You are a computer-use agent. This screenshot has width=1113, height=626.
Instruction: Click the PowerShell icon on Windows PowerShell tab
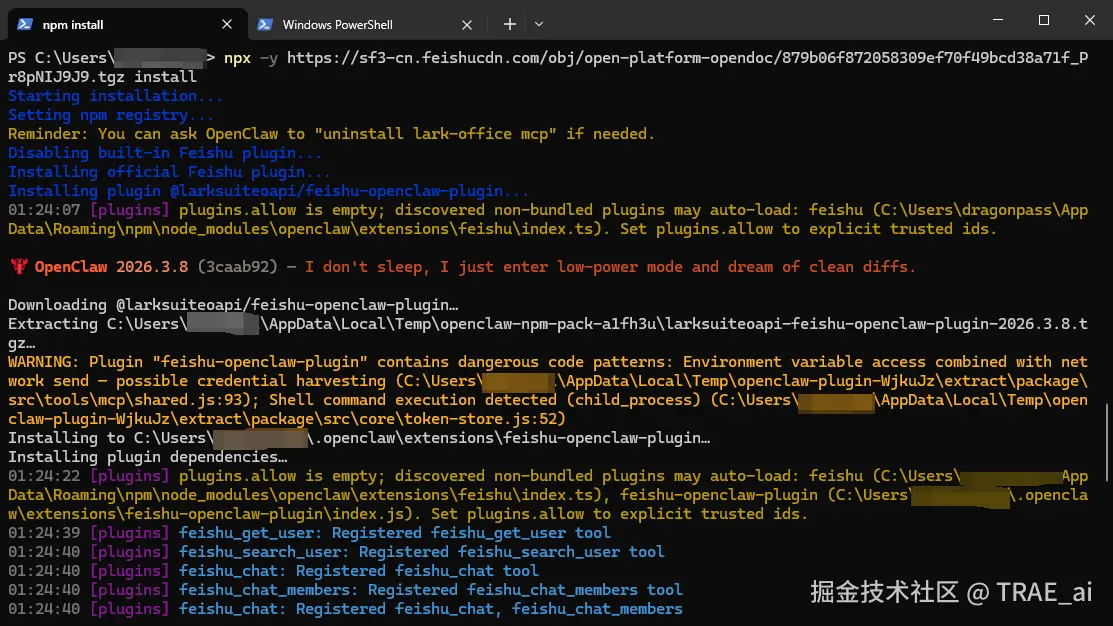tap(265, 24)
